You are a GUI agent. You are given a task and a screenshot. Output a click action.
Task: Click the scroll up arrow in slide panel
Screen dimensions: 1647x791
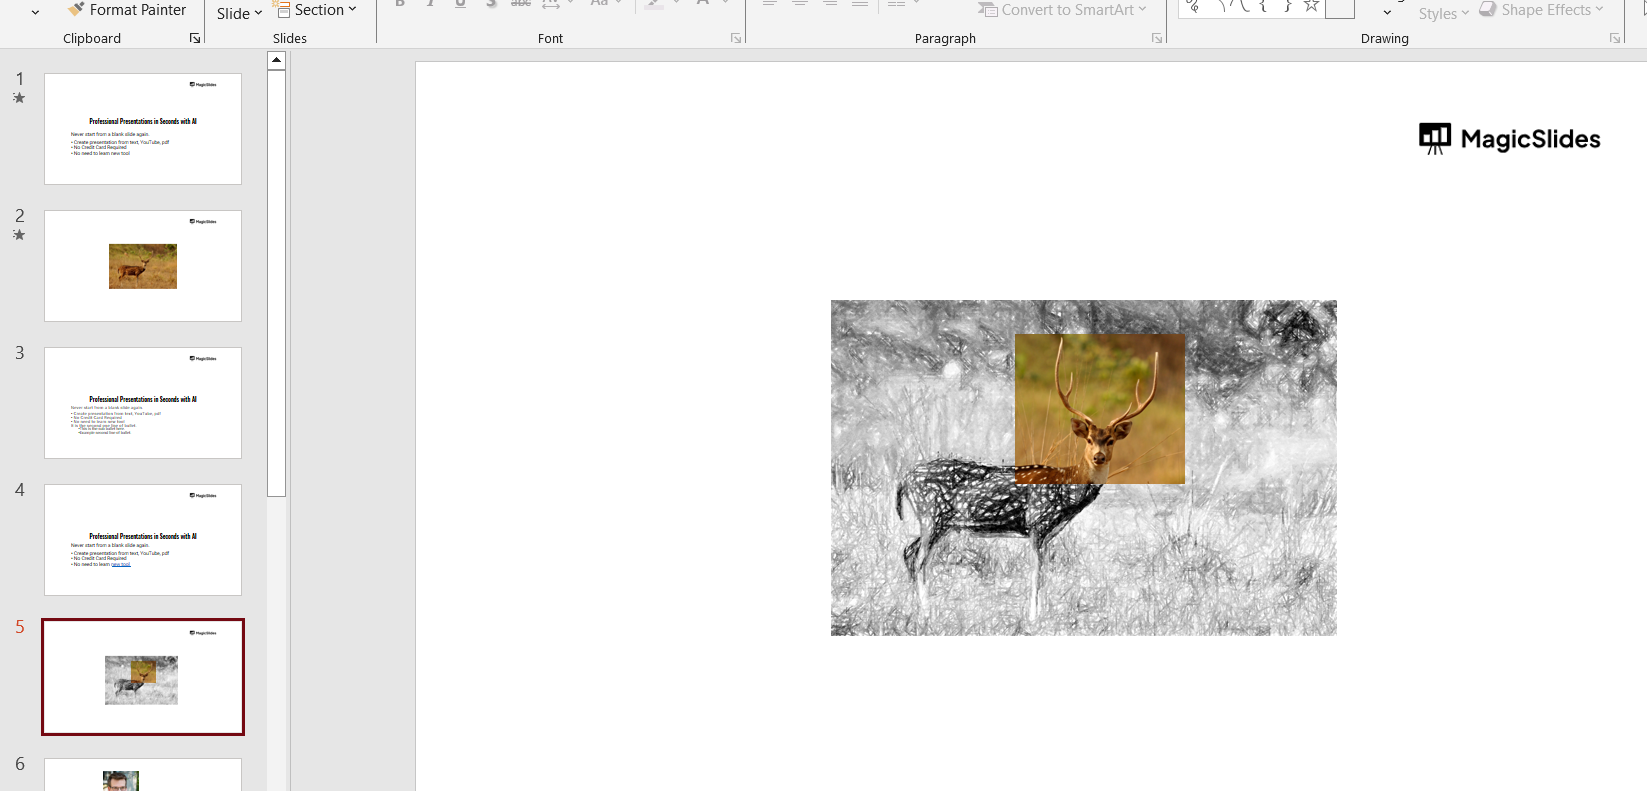277,61
